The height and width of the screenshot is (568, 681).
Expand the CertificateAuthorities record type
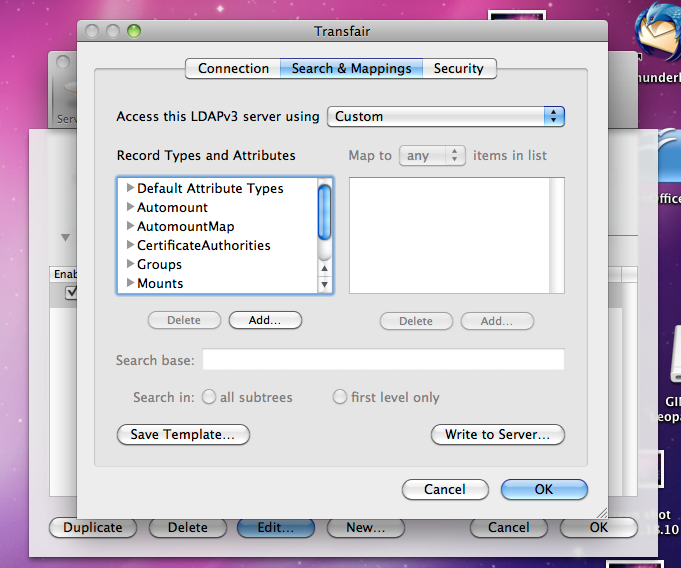tap(130, 245)
